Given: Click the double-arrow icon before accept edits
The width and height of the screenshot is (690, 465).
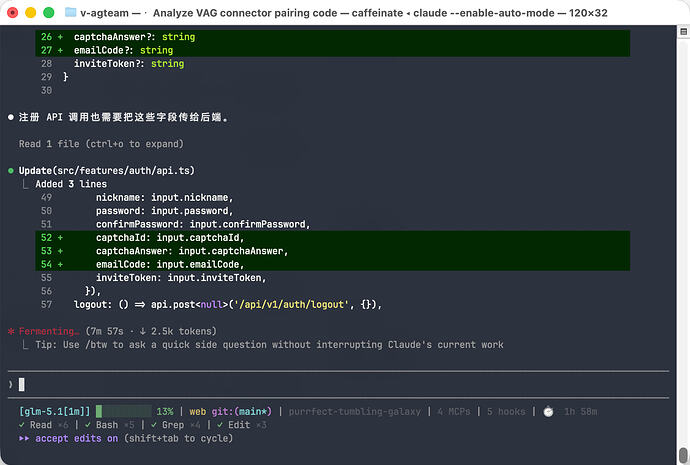Looking at the screenshot, I should point(24,439).
